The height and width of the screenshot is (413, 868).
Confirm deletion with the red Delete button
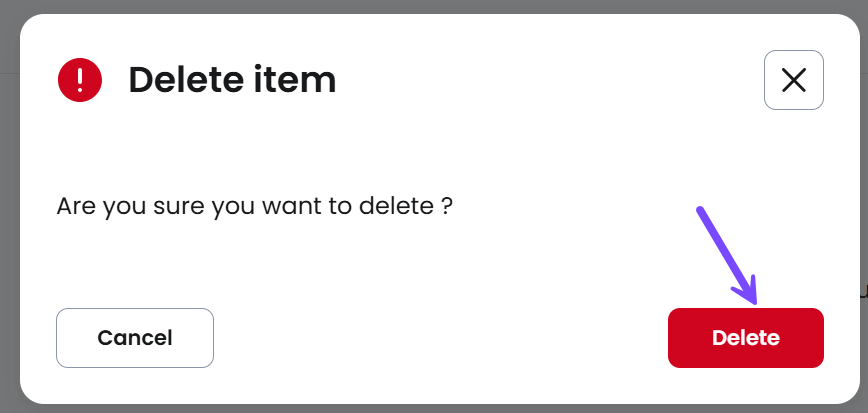tap(746, 338)
